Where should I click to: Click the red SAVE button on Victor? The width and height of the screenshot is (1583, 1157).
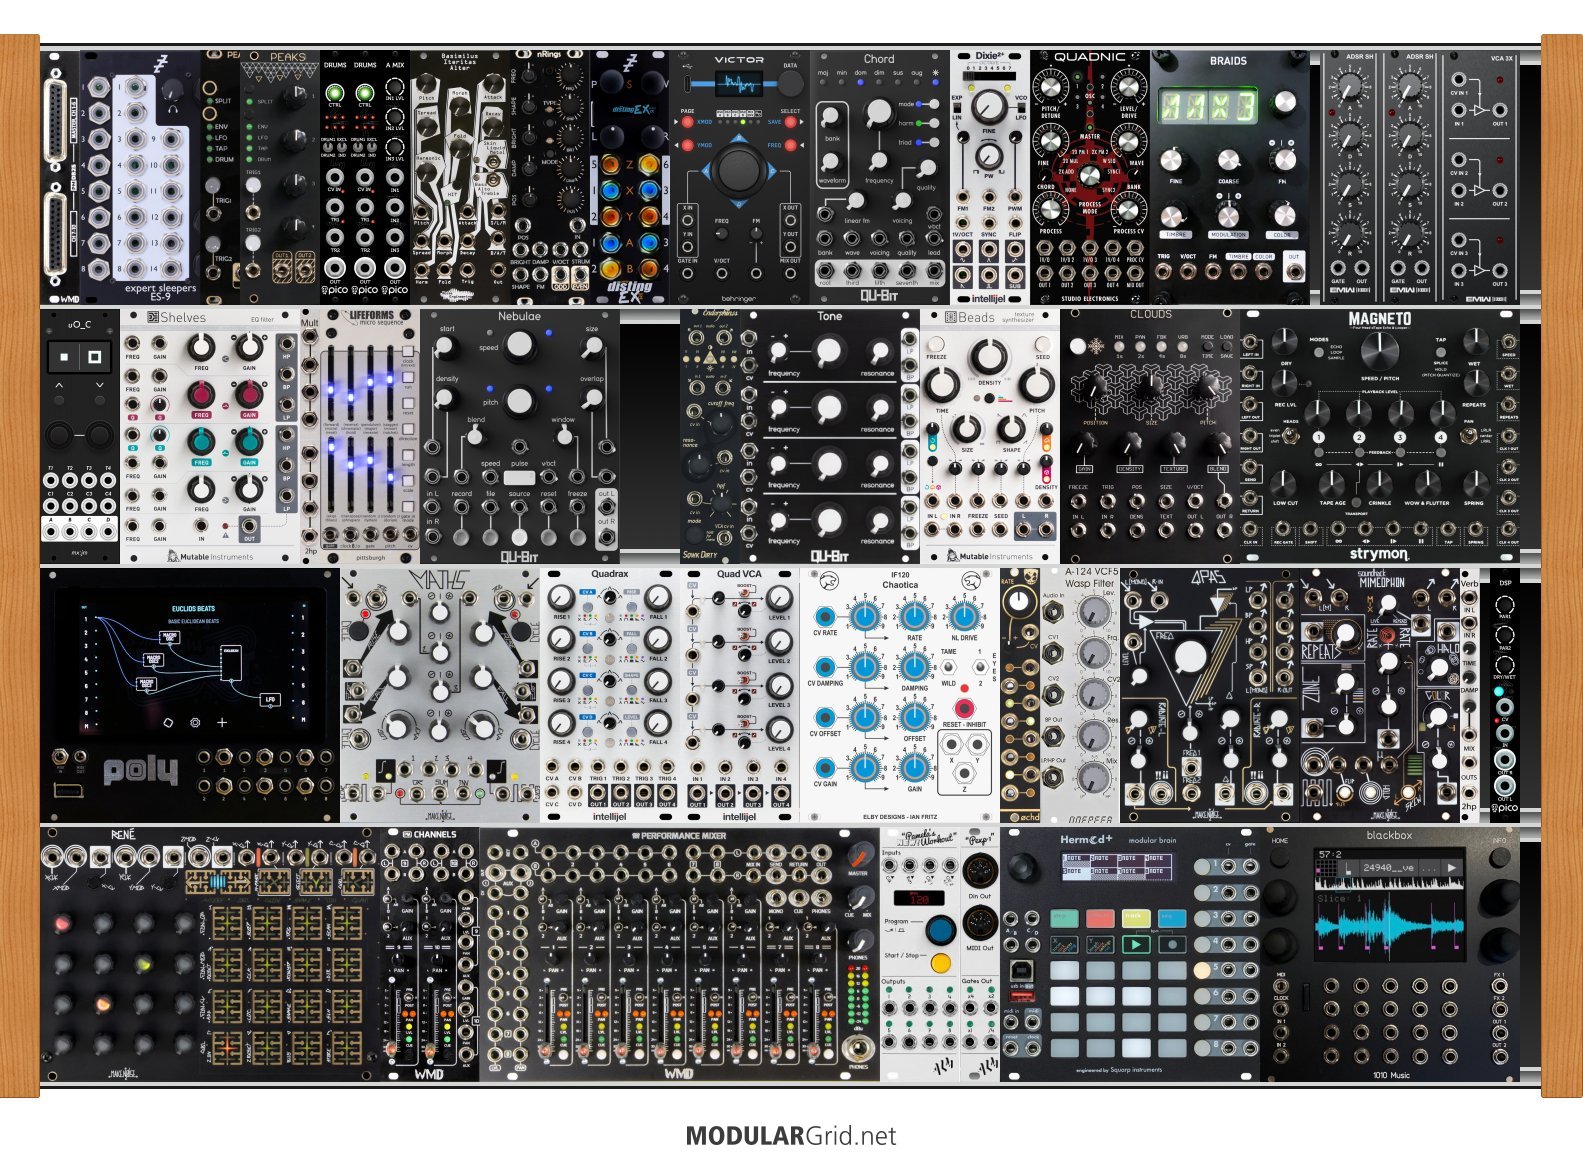pos(790,122)
